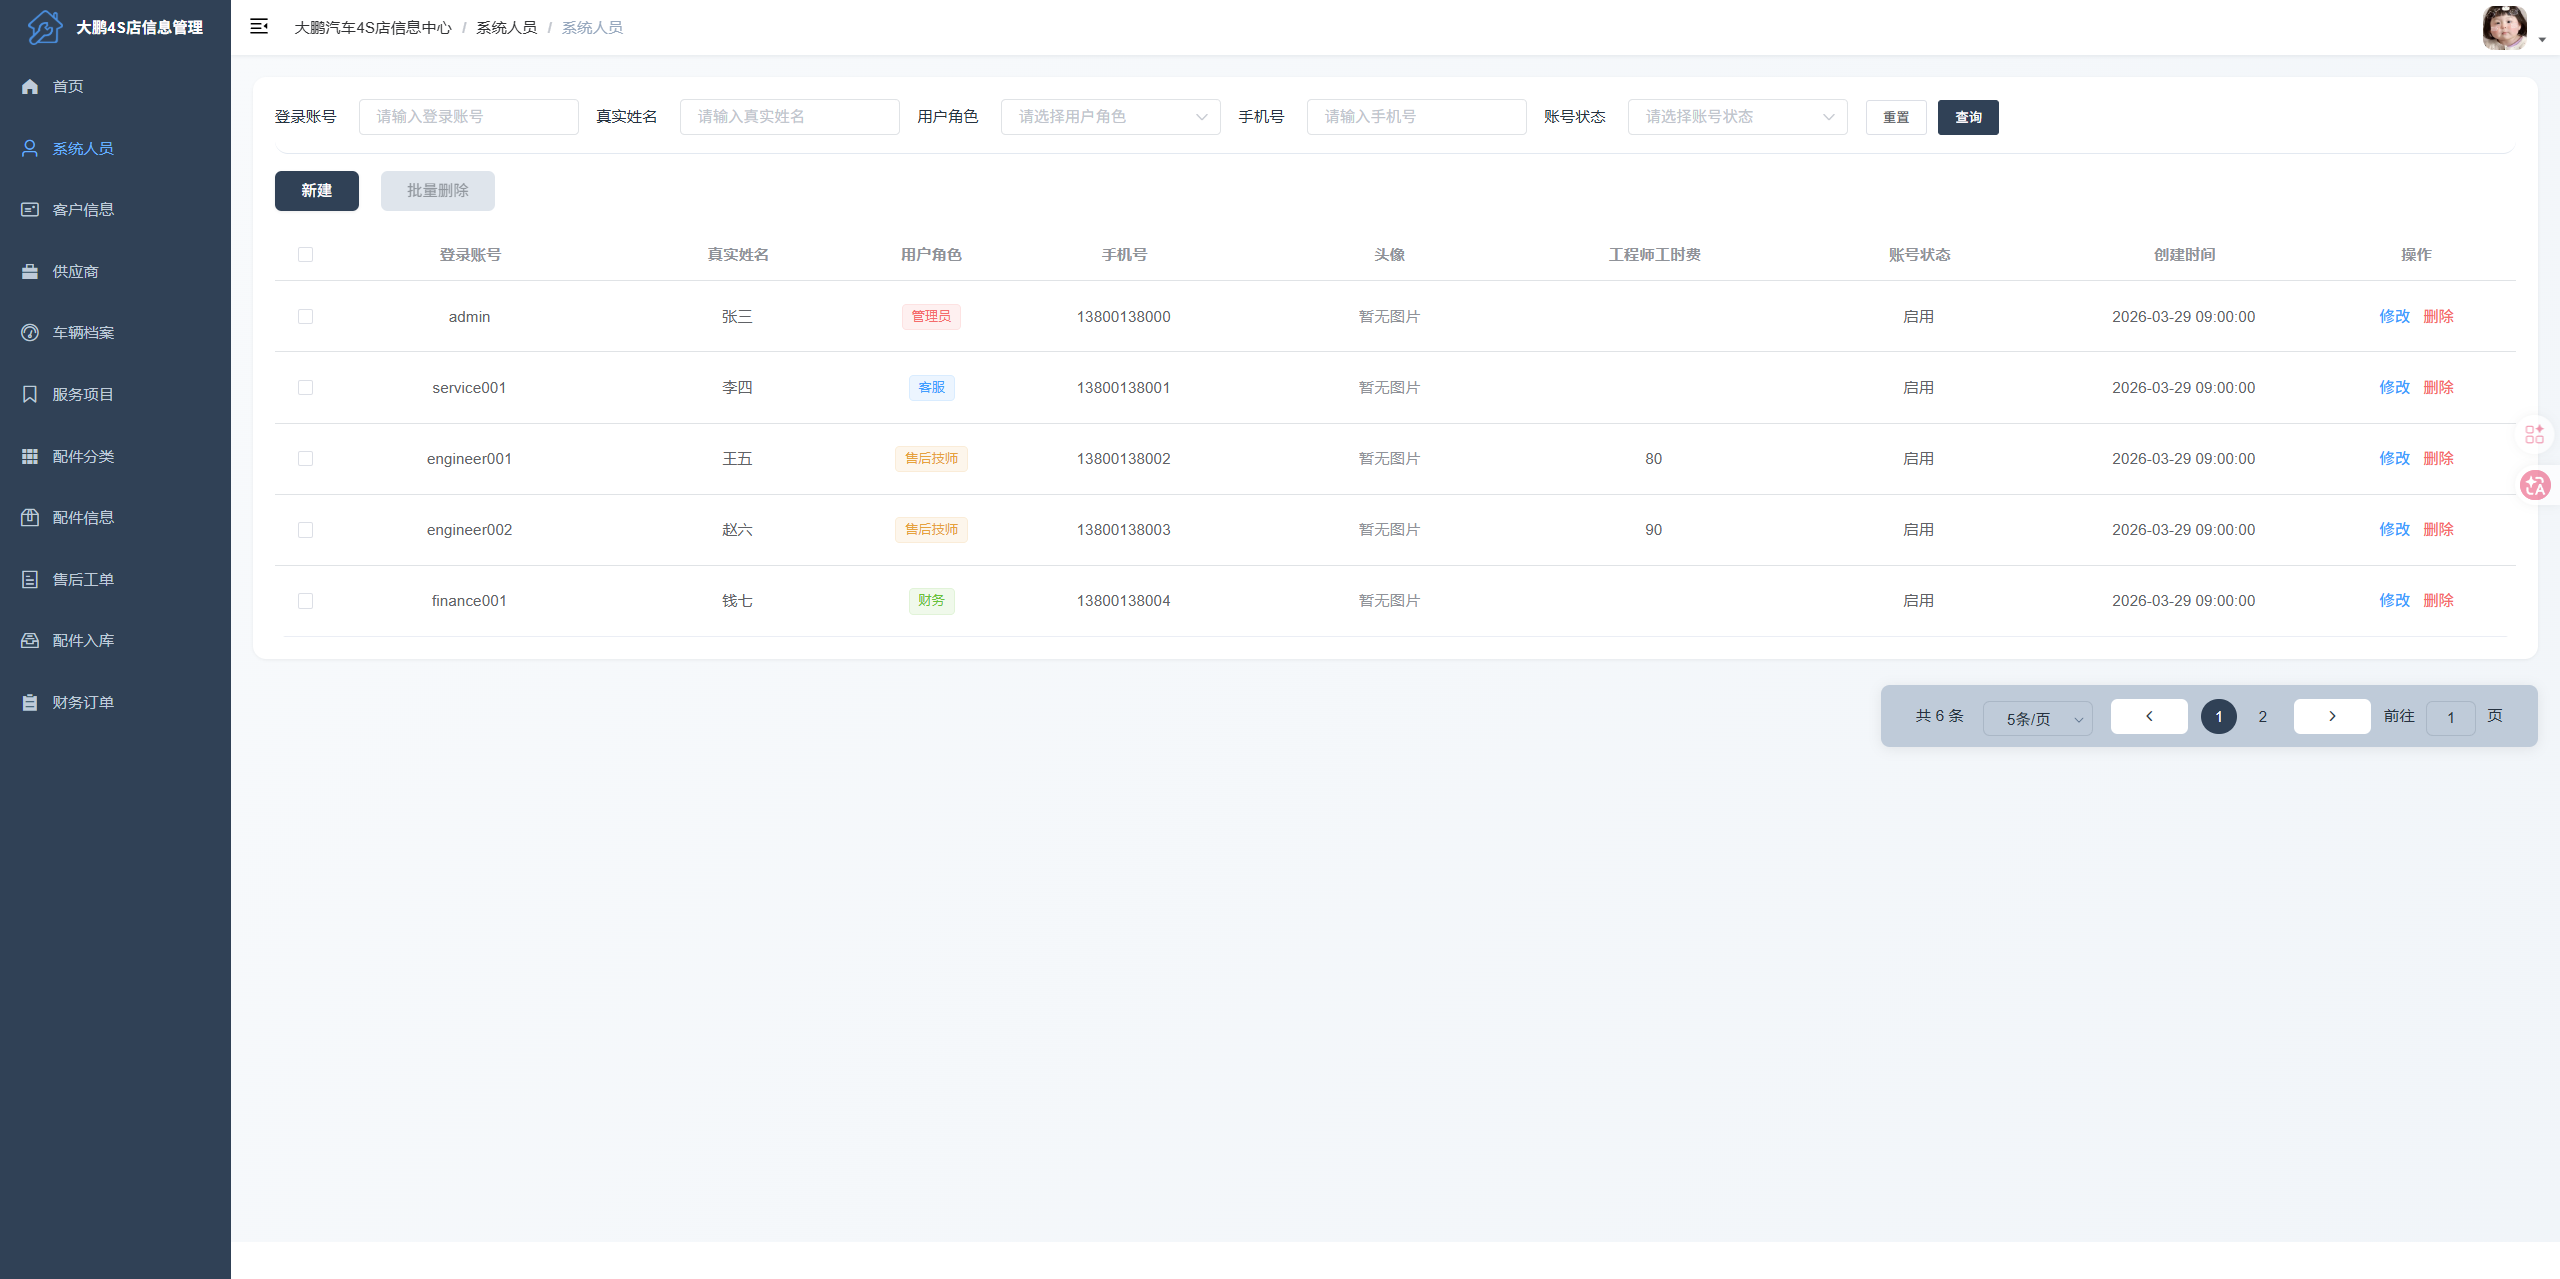Click the 售后工单 document icon

pyautogui.click(x=30, y=579)
